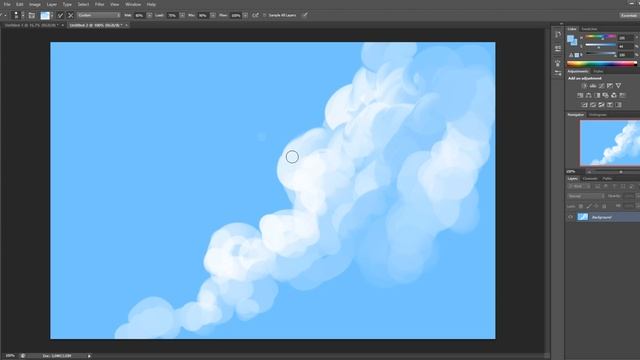Image resolution: width=640 pixels, height=360 pixels.
Task: Pick a color from the spectrum ramp
Action: [x=602, y=63]
